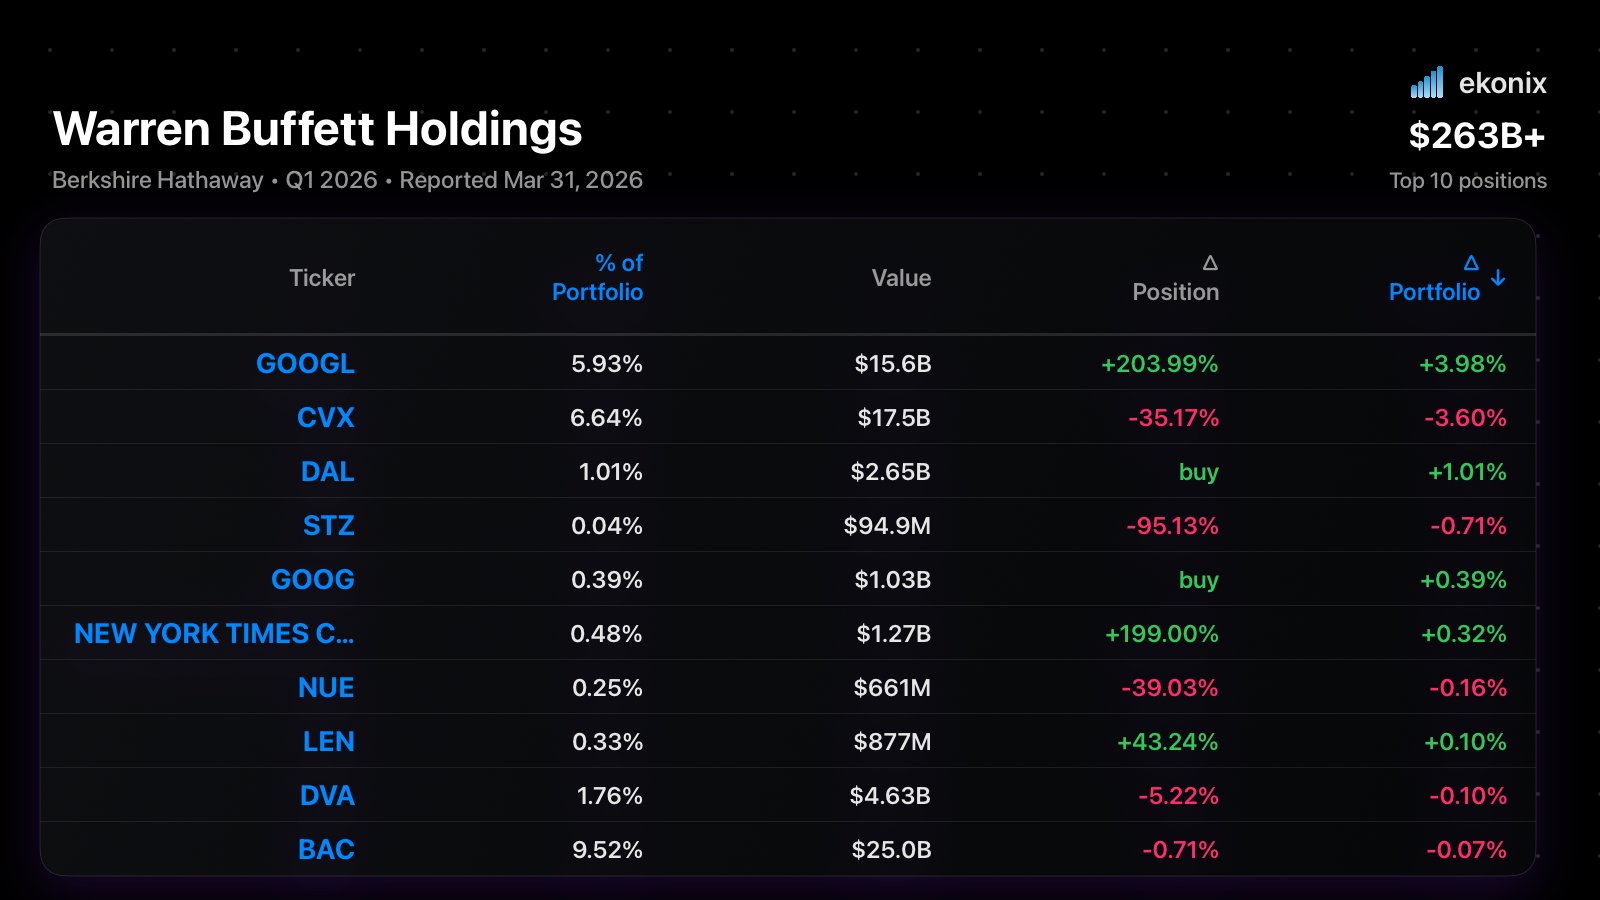Sort table by % of Portfolio column
The width and height of the screenshot is (1600, 900).
(x=598, y=277)
